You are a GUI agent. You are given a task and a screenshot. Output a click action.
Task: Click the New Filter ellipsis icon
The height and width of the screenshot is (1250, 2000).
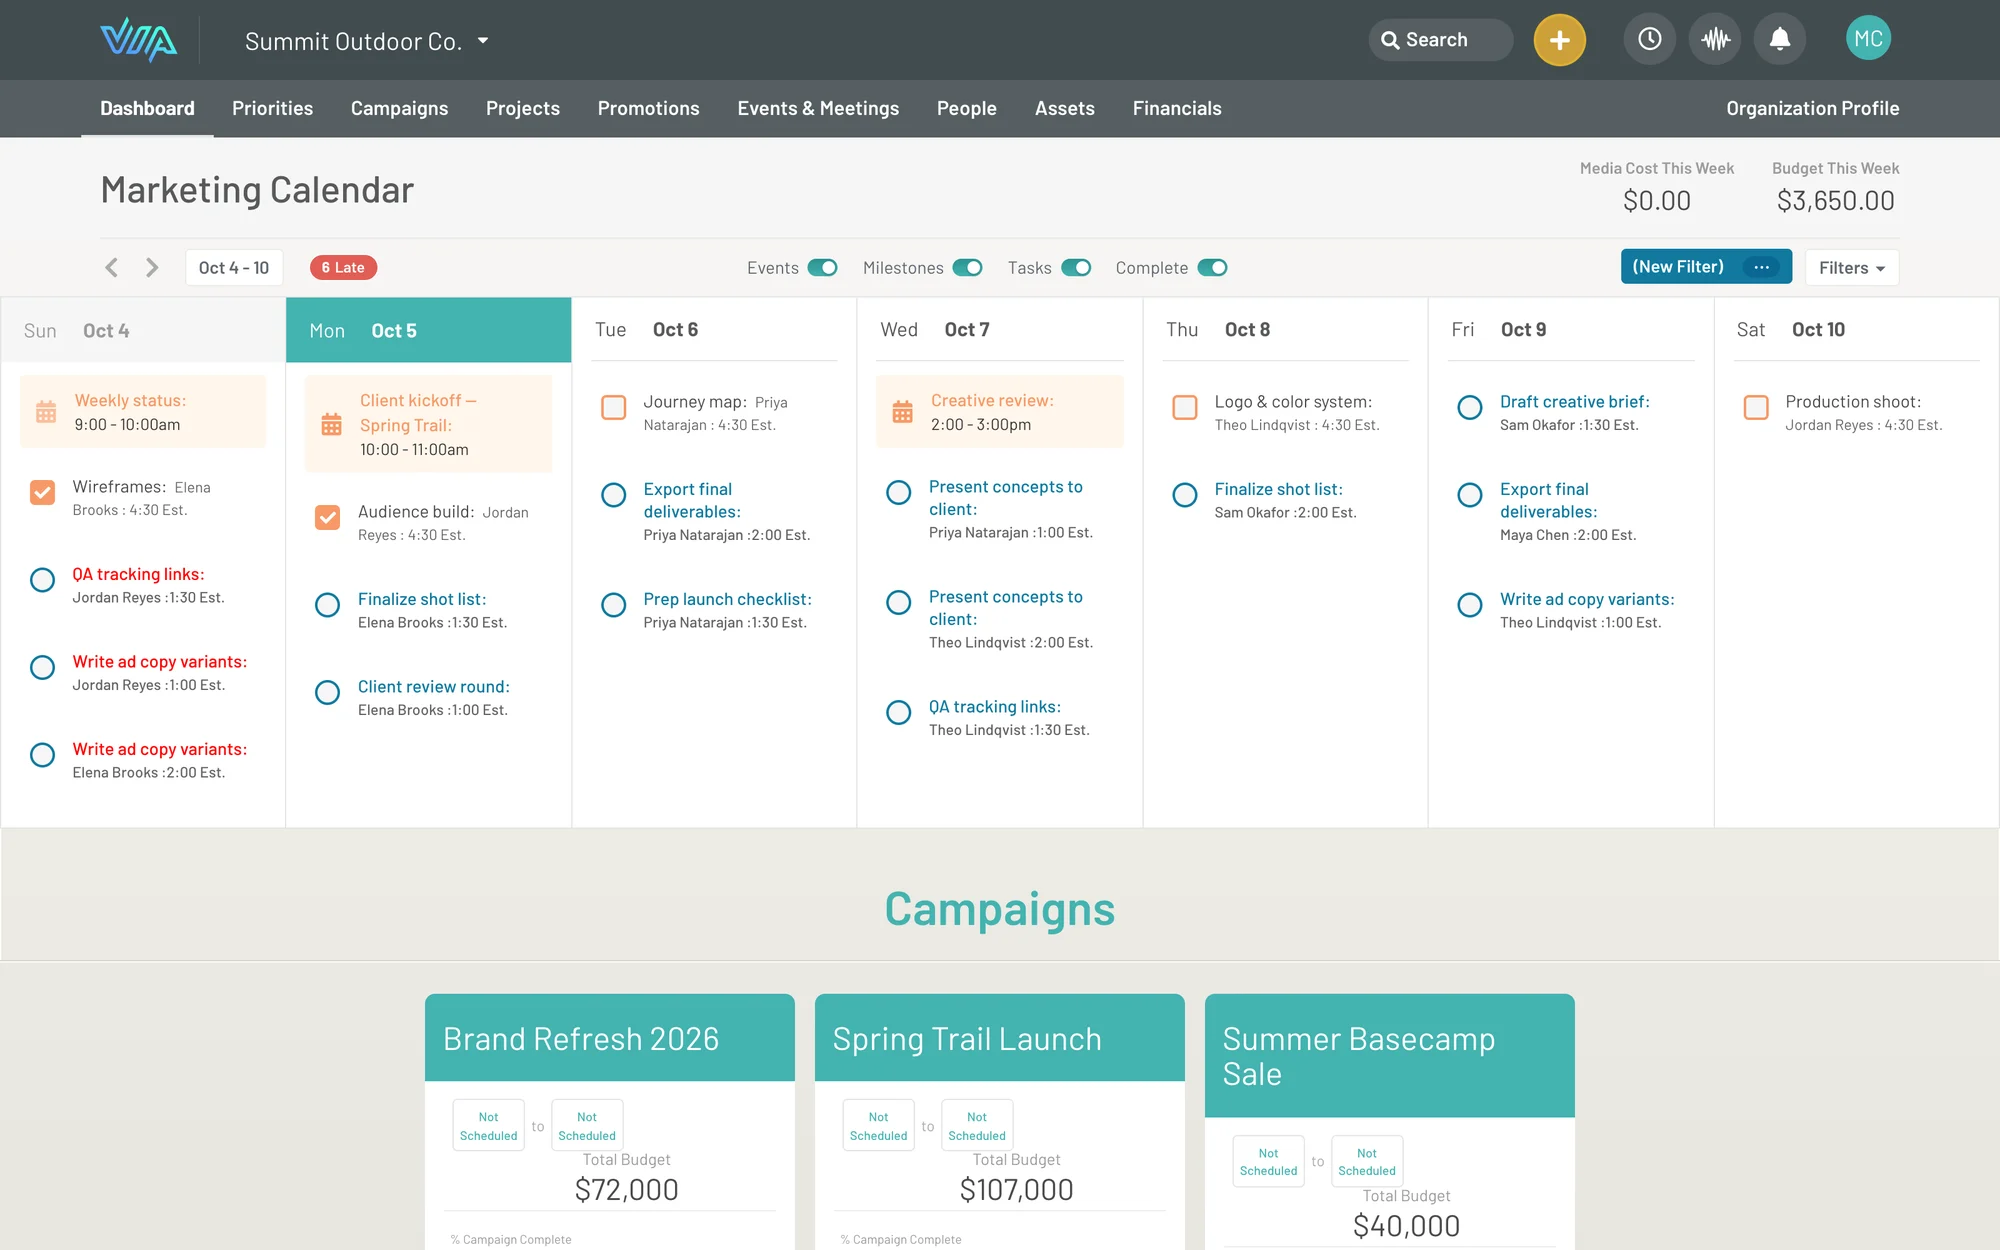pos(1761,267)
